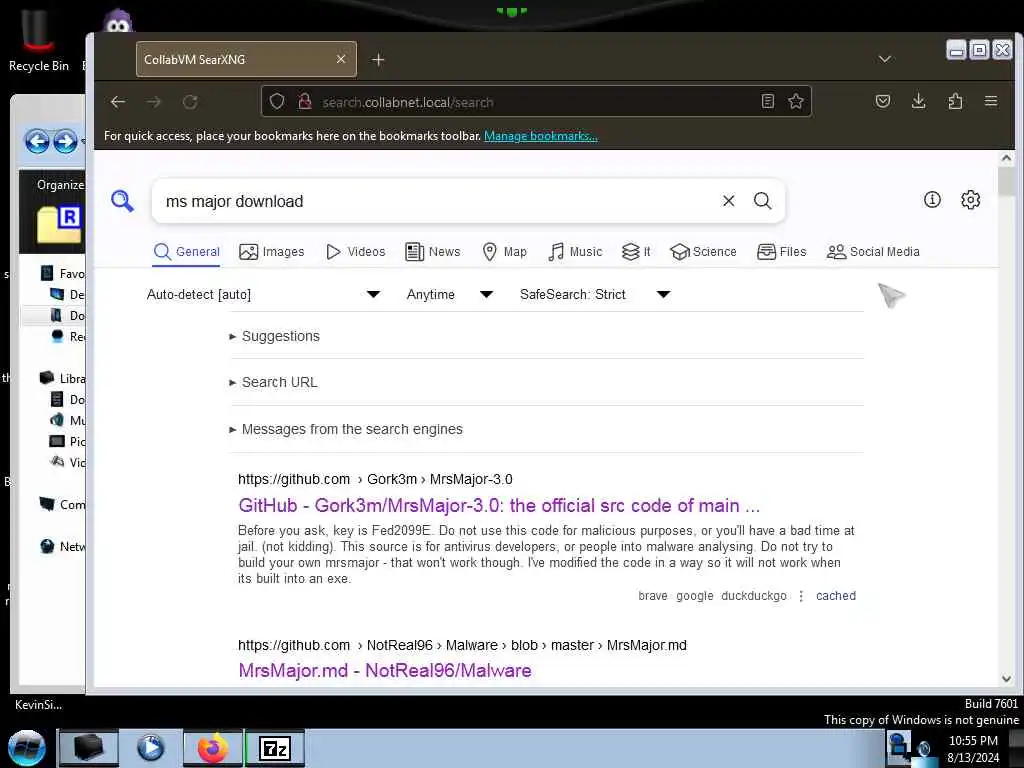This screenshot has height=768, width=1024.
Task: Open the Firefox downloads panel
Action: tap(919, 101)
